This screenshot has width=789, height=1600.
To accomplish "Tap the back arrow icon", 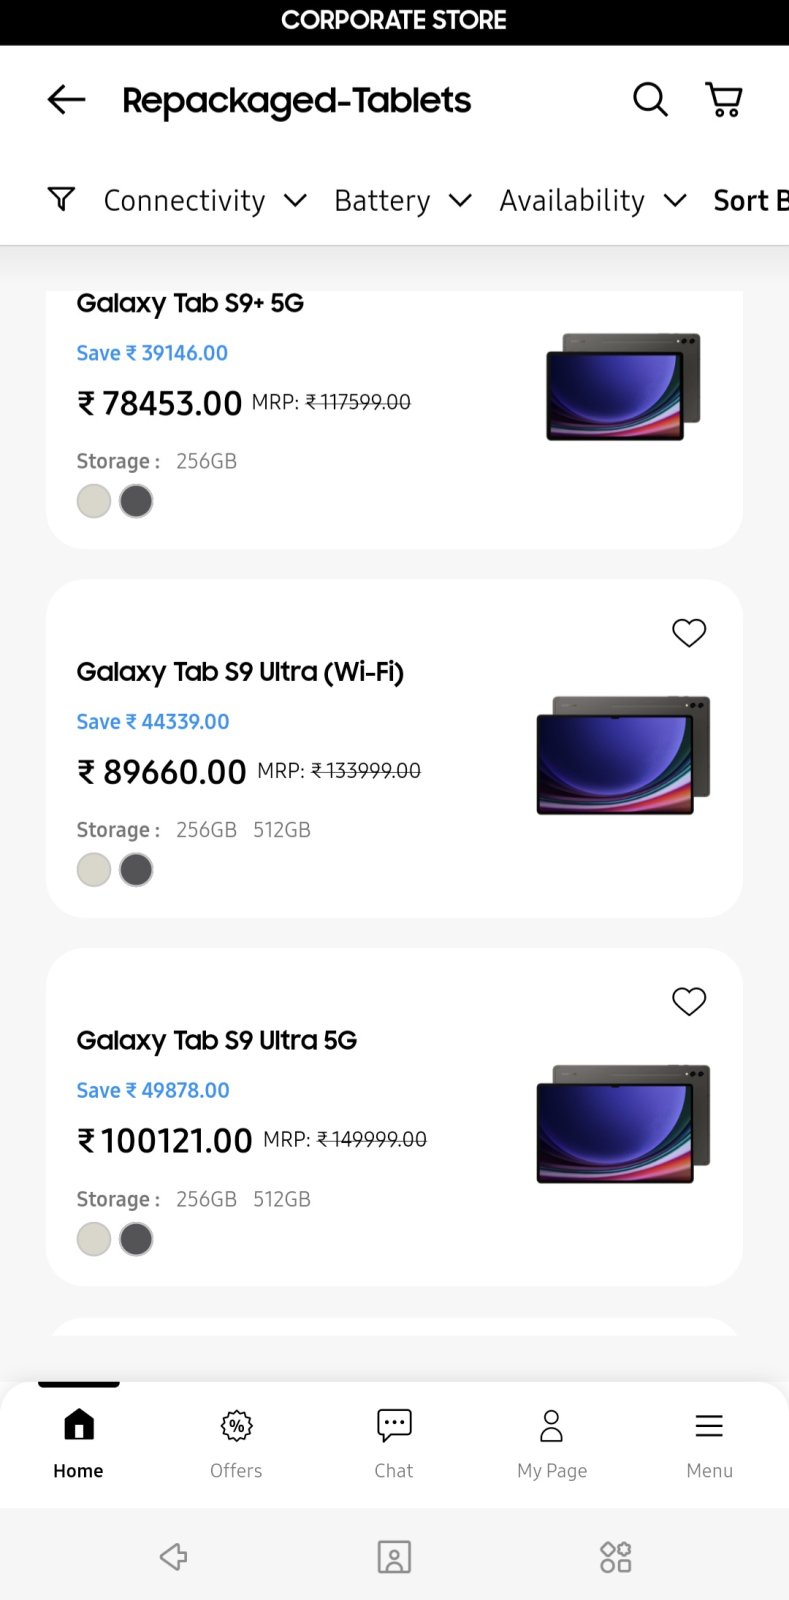I will (66, 100).
